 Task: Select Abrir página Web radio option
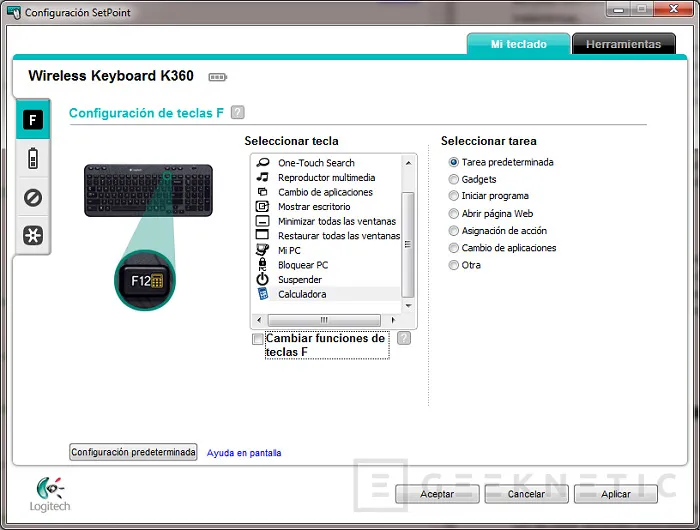click(x=454, y=213)
